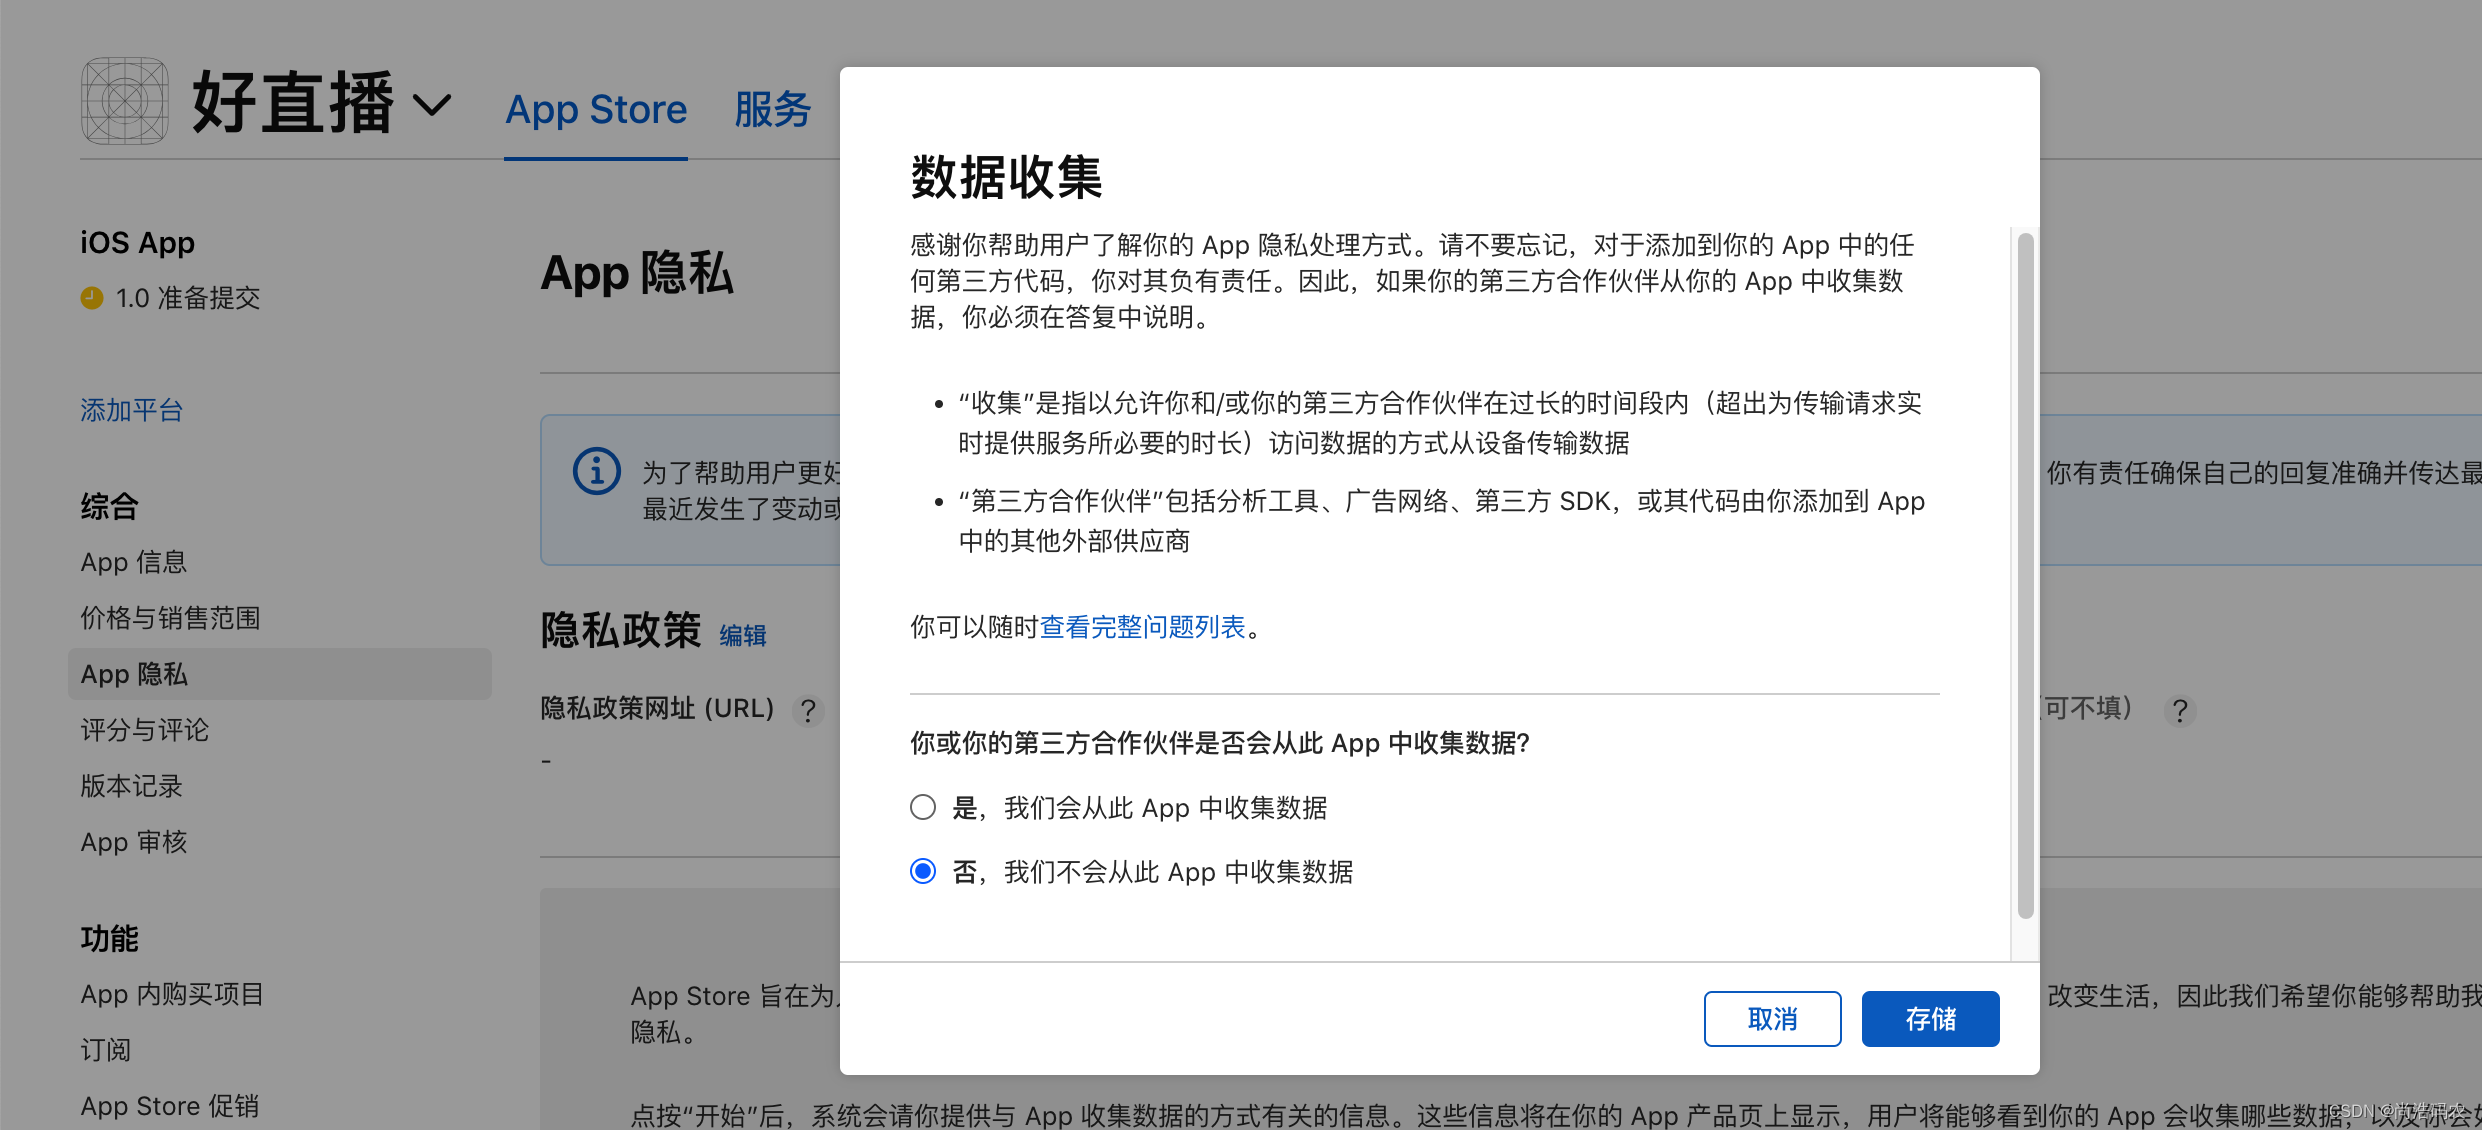The height and width of the screenshot is (1130, 2482).
Task: Click the 存储 button to save
Action: point(1929,1018)
